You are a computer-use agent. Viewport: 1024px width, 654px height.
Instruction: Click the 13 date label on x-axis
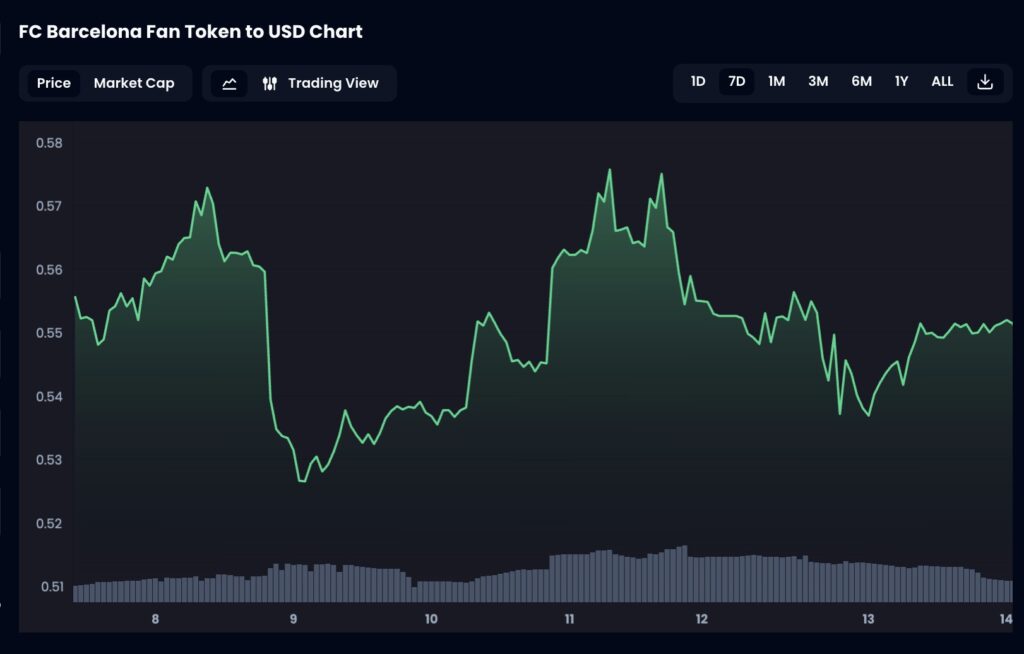[868, 619]
